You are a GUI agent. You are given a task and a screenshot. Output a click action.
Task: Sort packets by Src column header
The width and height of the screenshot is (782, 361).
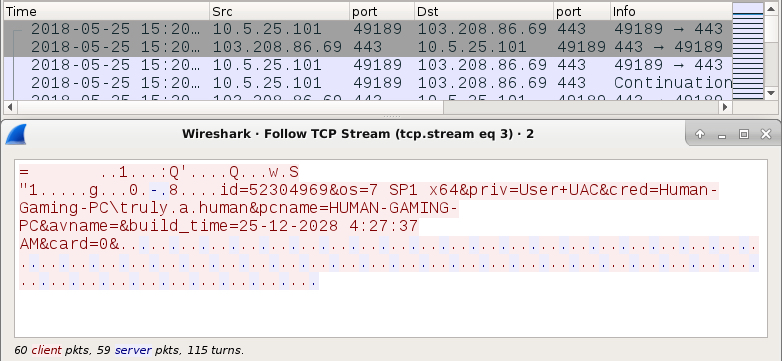point(279,11)
